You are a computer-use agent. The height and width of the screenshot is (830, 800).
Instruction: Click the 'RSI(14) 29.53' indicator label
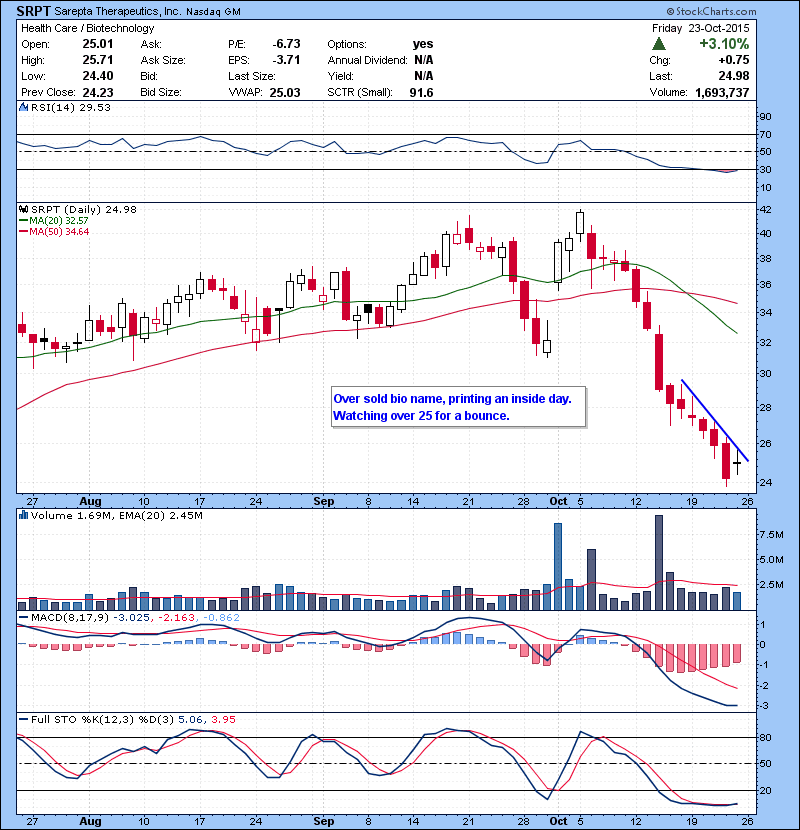[71, 107]
